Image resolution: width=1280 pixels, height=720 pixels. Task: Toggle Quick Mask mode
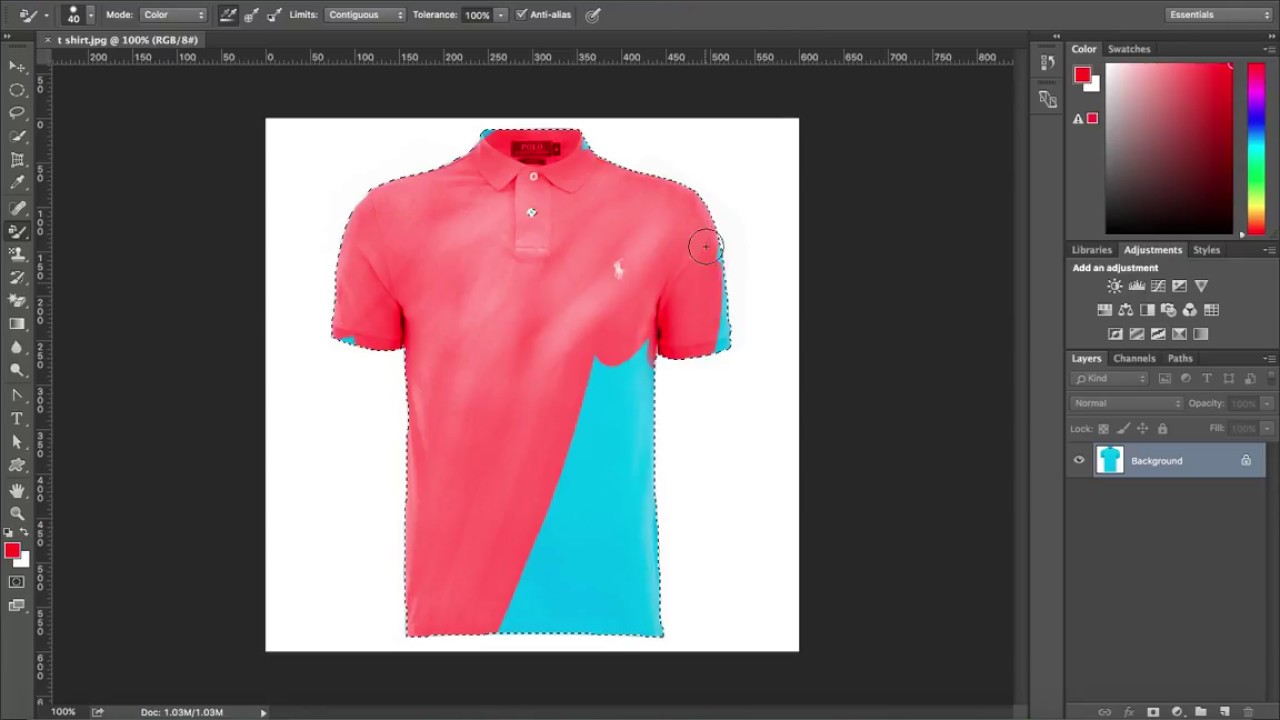click(x=17, y=582)
